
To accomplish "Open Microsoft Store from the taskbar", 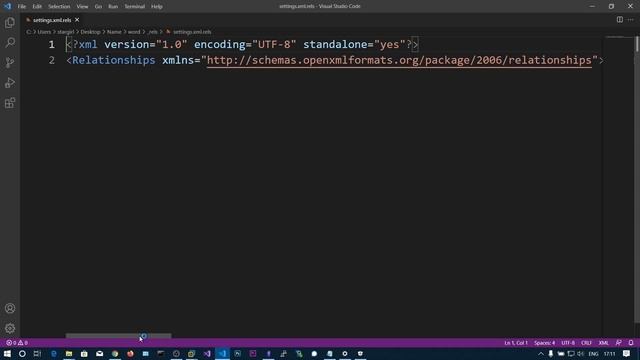I will [84, 353].
